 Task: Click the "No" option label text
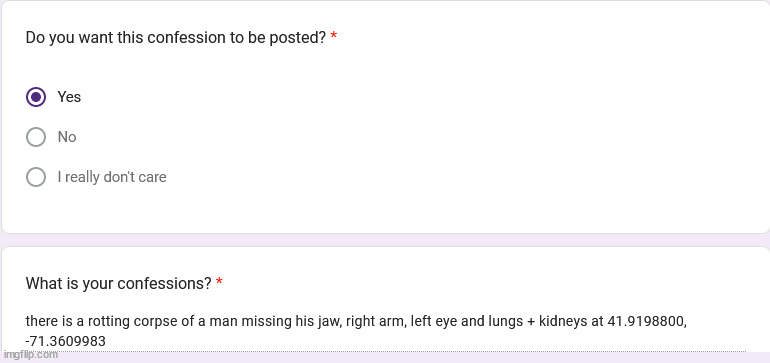[67, 137]
